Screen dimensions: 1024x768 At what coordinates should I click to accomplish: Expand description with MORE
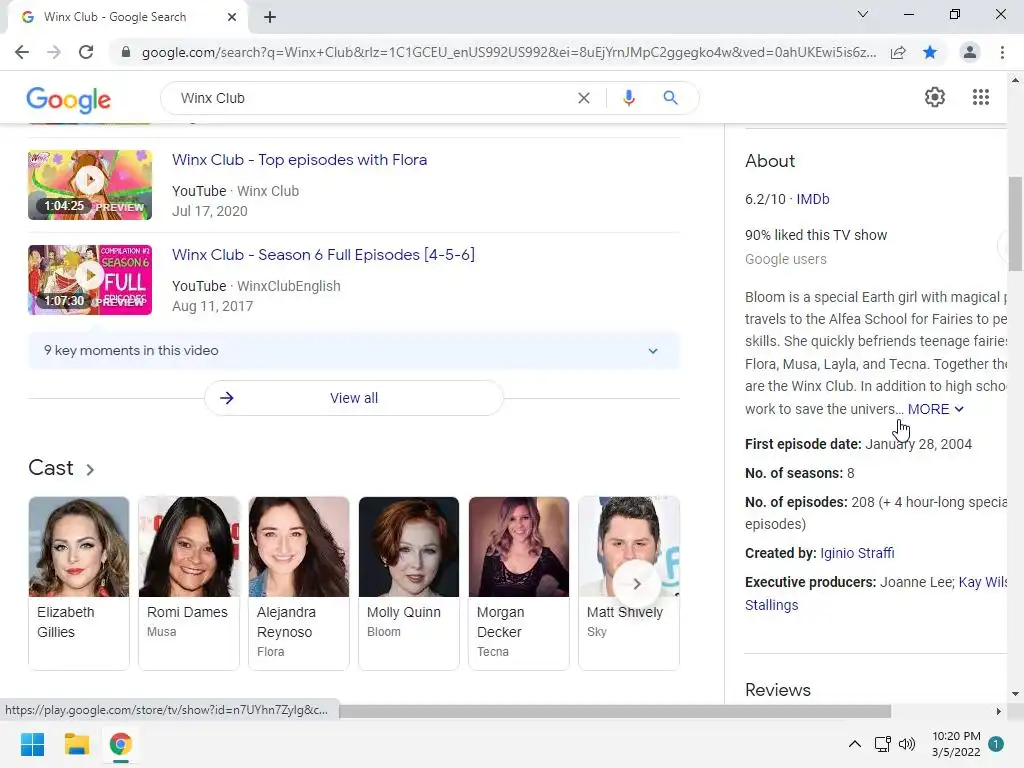click(935, 409)
